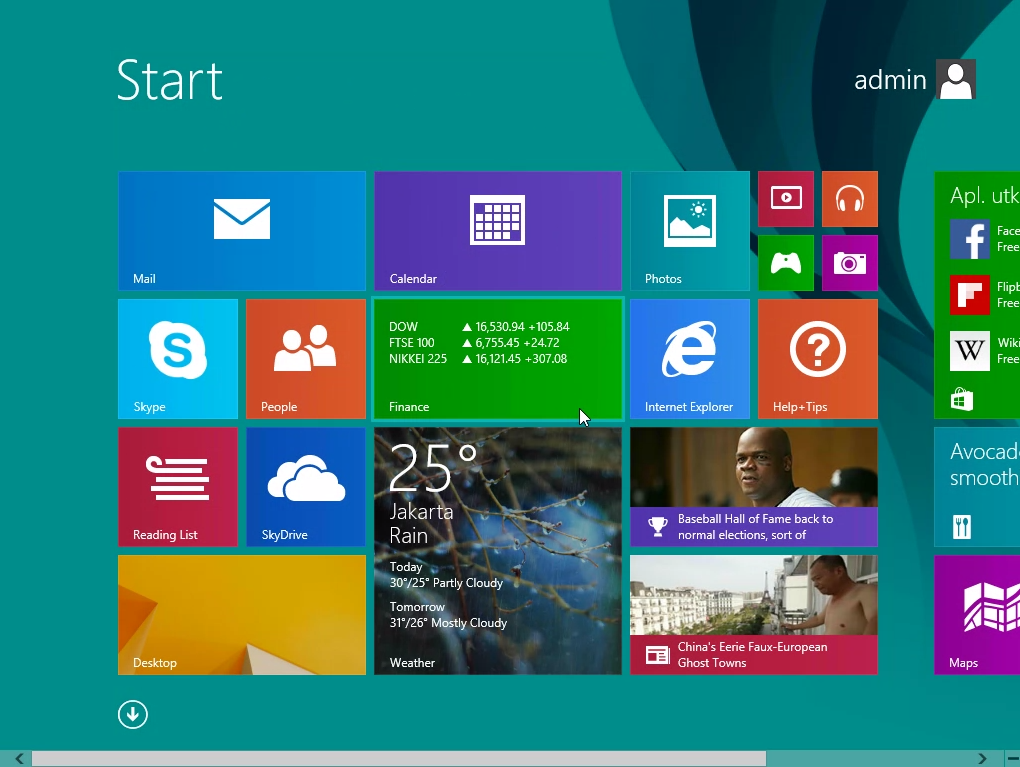Click the admin account name
Screen dimensions: 1020x767
click(x=889, y=79)
